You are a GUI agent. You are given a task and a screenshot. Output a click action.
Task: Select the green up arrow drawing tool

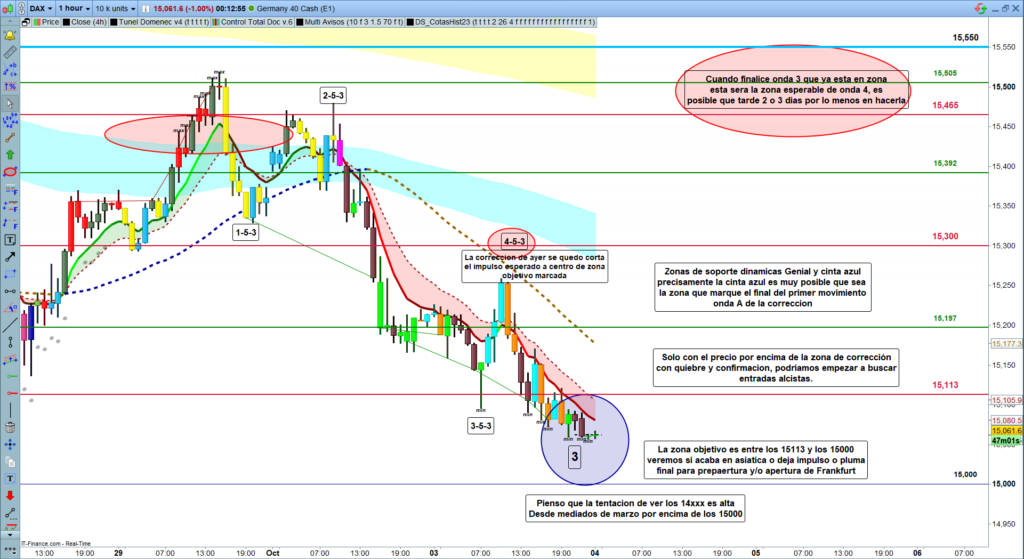[10, 154]
